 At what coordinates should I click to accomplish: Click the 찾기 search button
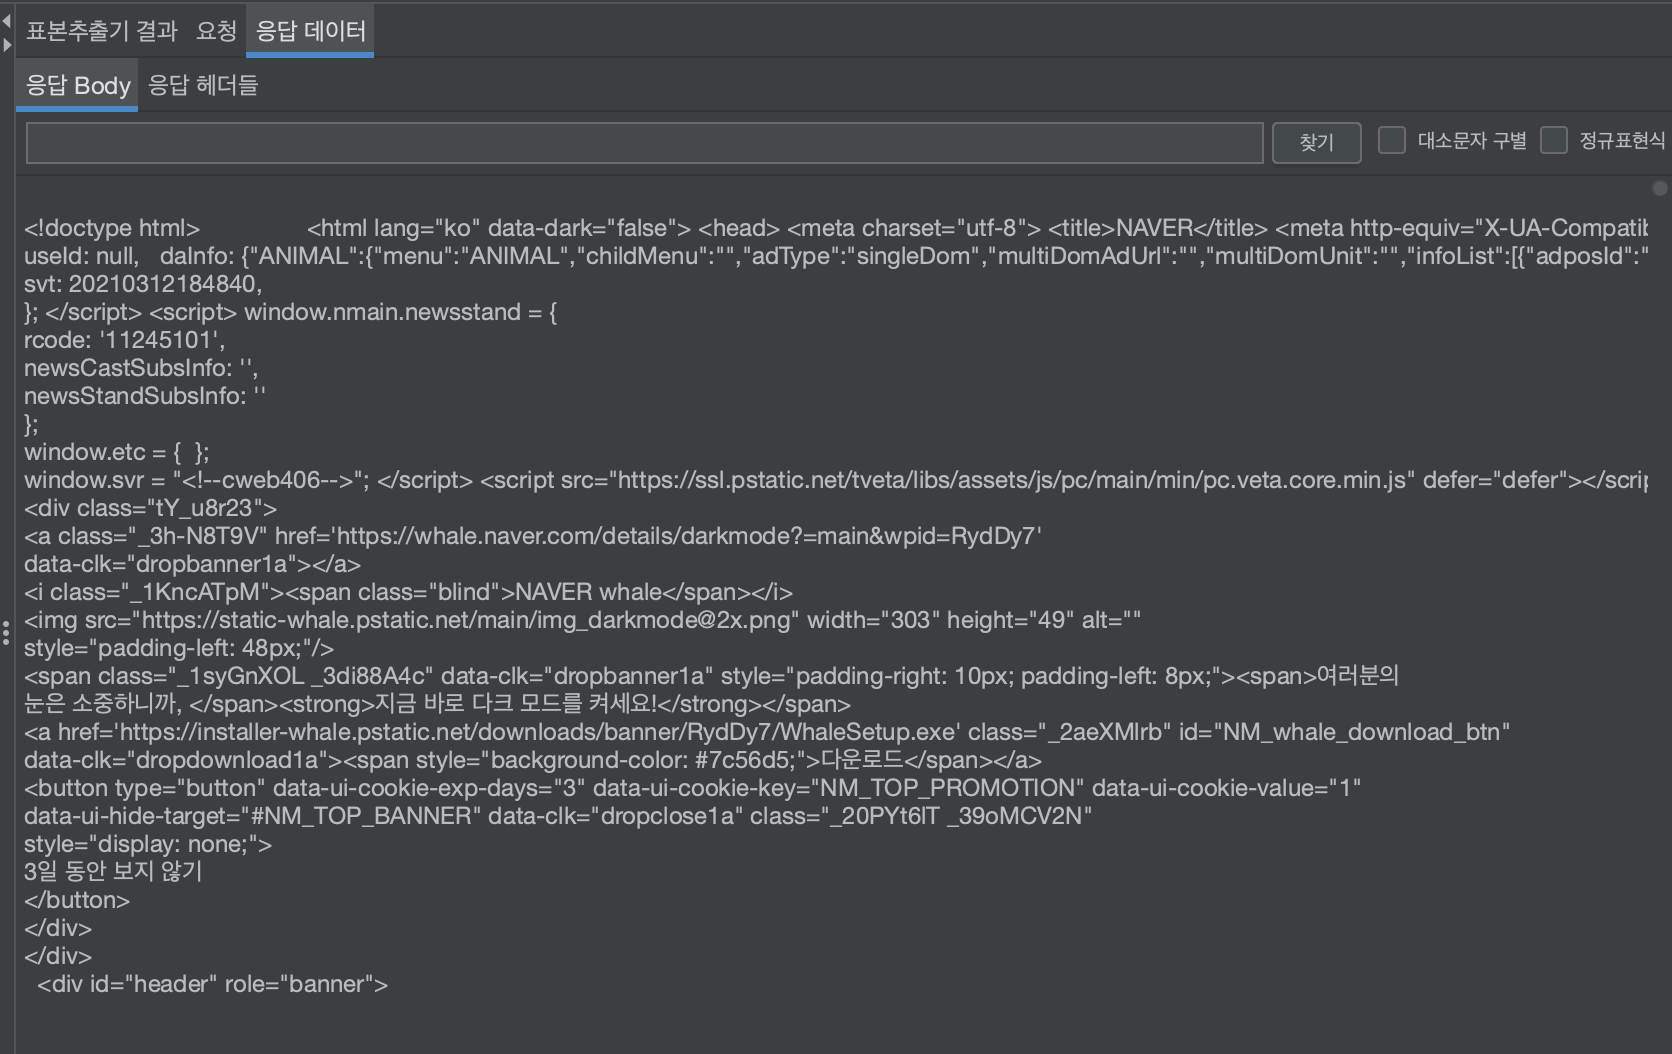(1316, 142)
